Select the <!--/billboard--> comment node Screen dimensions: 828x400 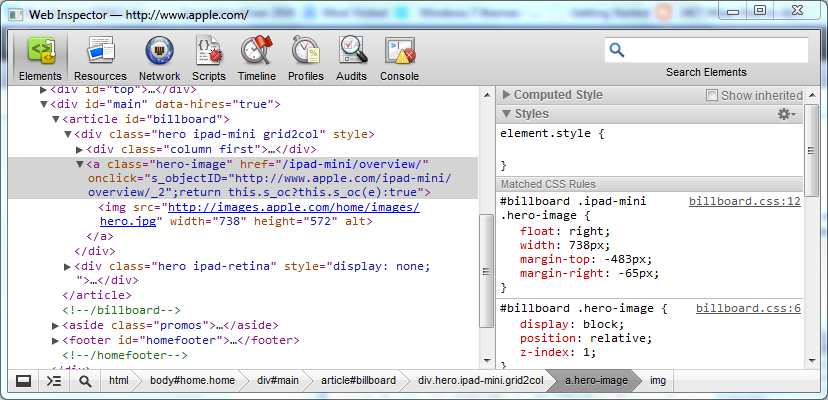pos(121,310)
